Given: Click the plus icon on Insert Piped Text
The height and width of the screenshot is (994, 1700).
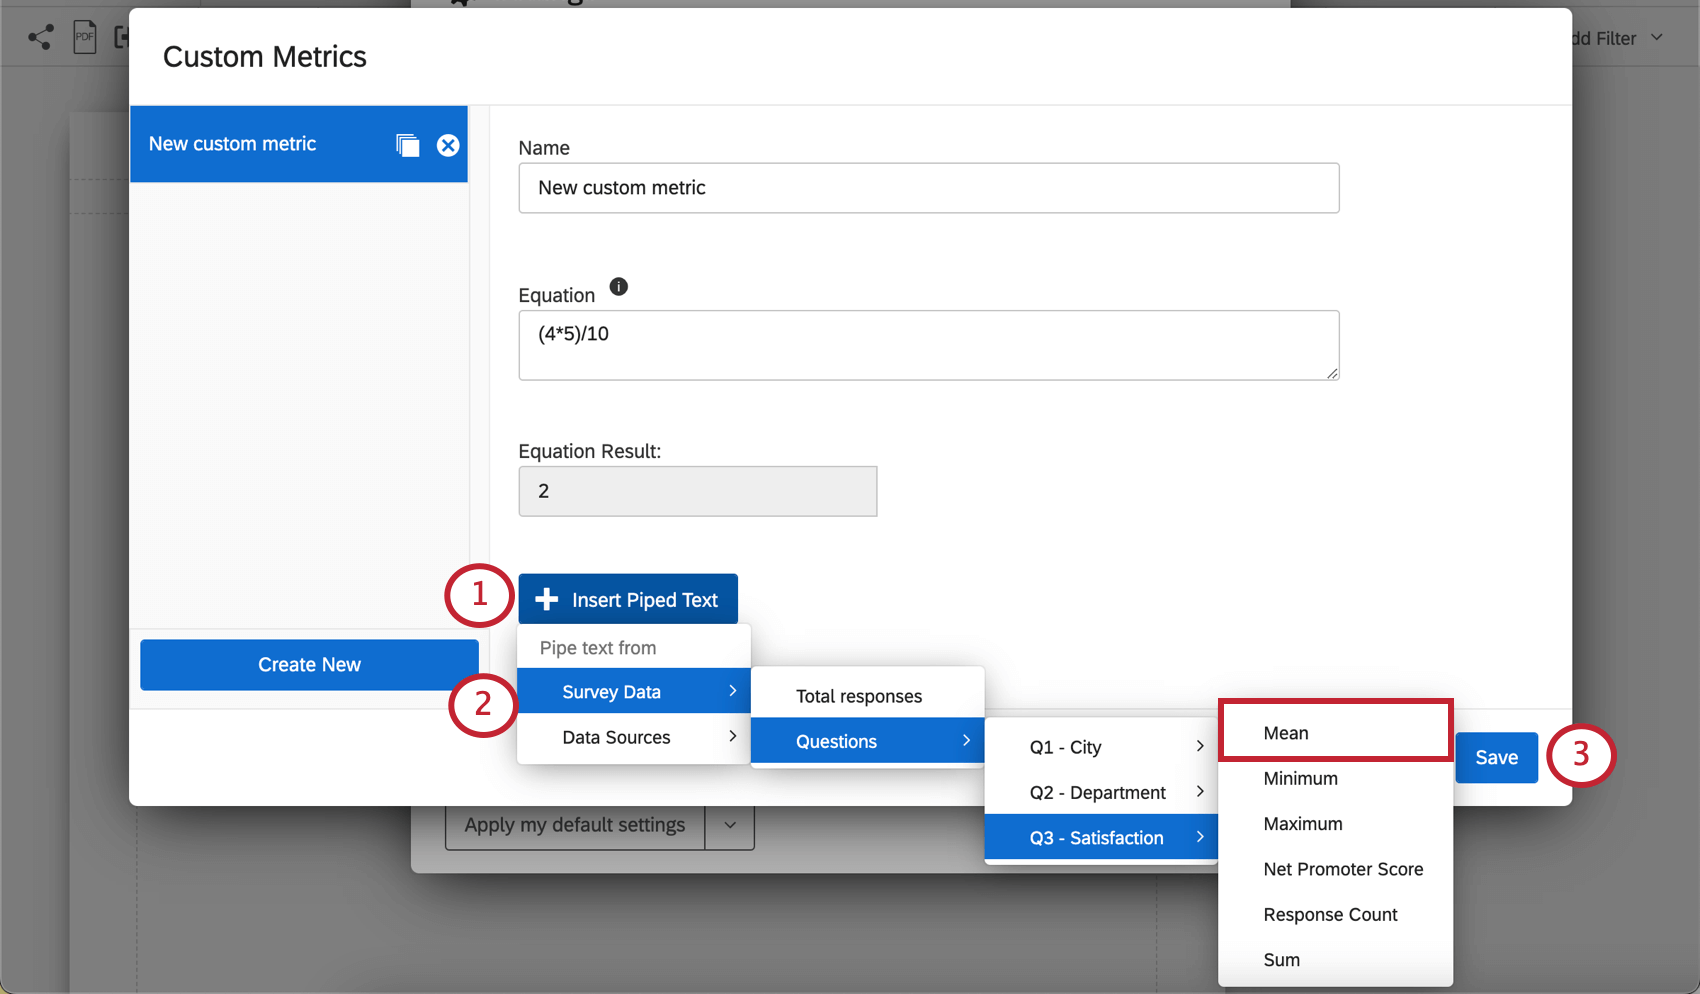Looking at the screenshot, I should coord(546,598).
